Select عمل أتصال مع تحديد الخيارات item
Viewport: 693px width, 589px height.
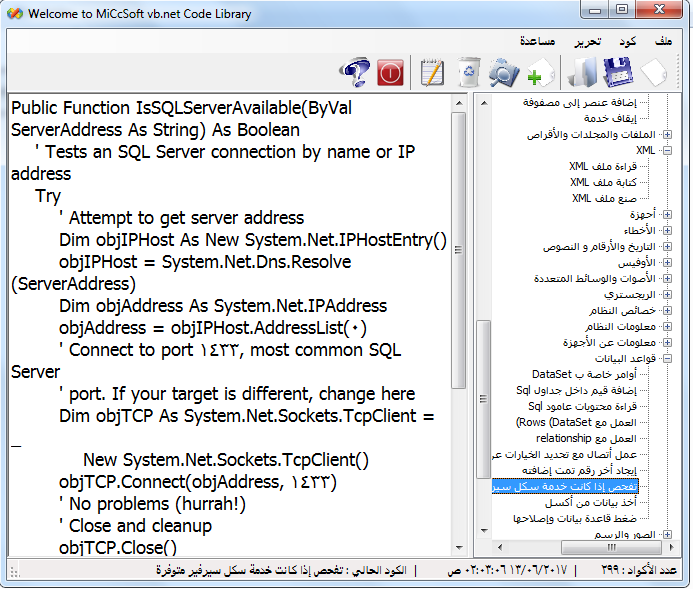click(565, 454)
